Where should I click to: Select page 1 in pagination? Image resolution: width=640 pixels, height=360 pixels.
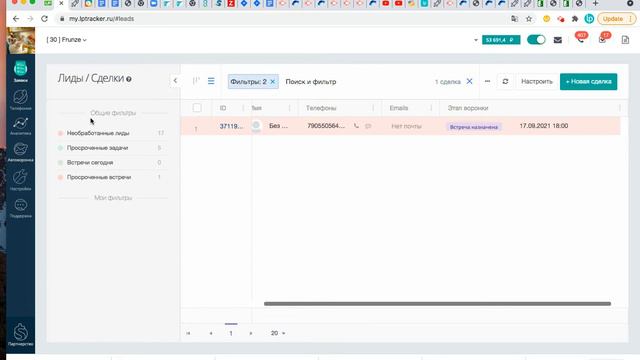231,333
